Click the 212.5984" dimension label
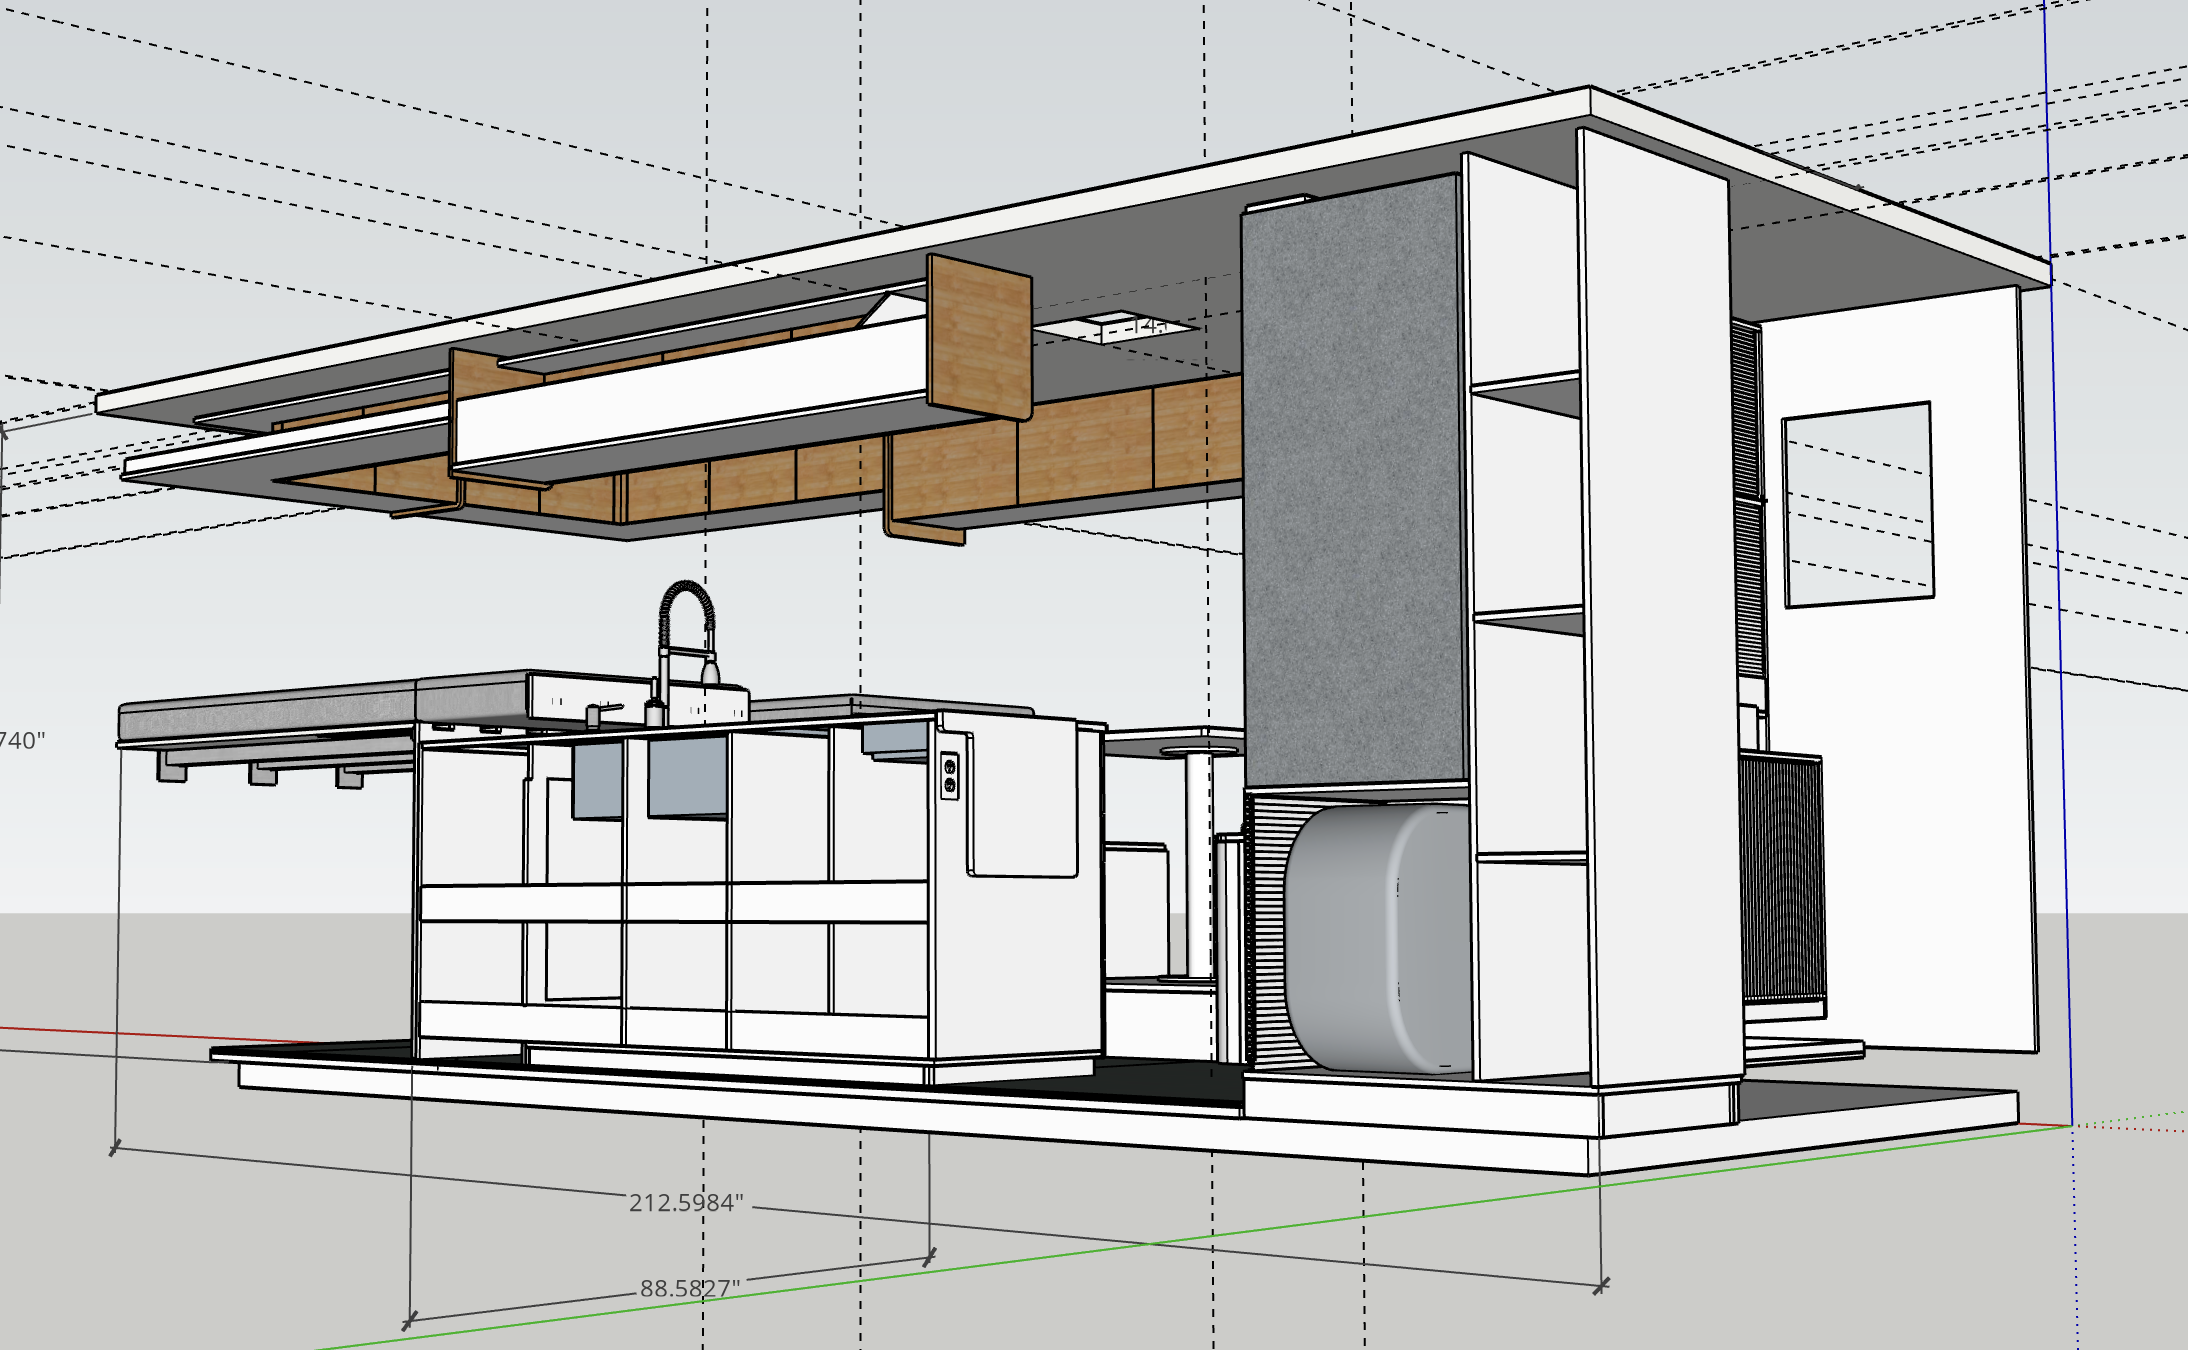This screenshot has width=2188, height=1350. coord(686,1202)
